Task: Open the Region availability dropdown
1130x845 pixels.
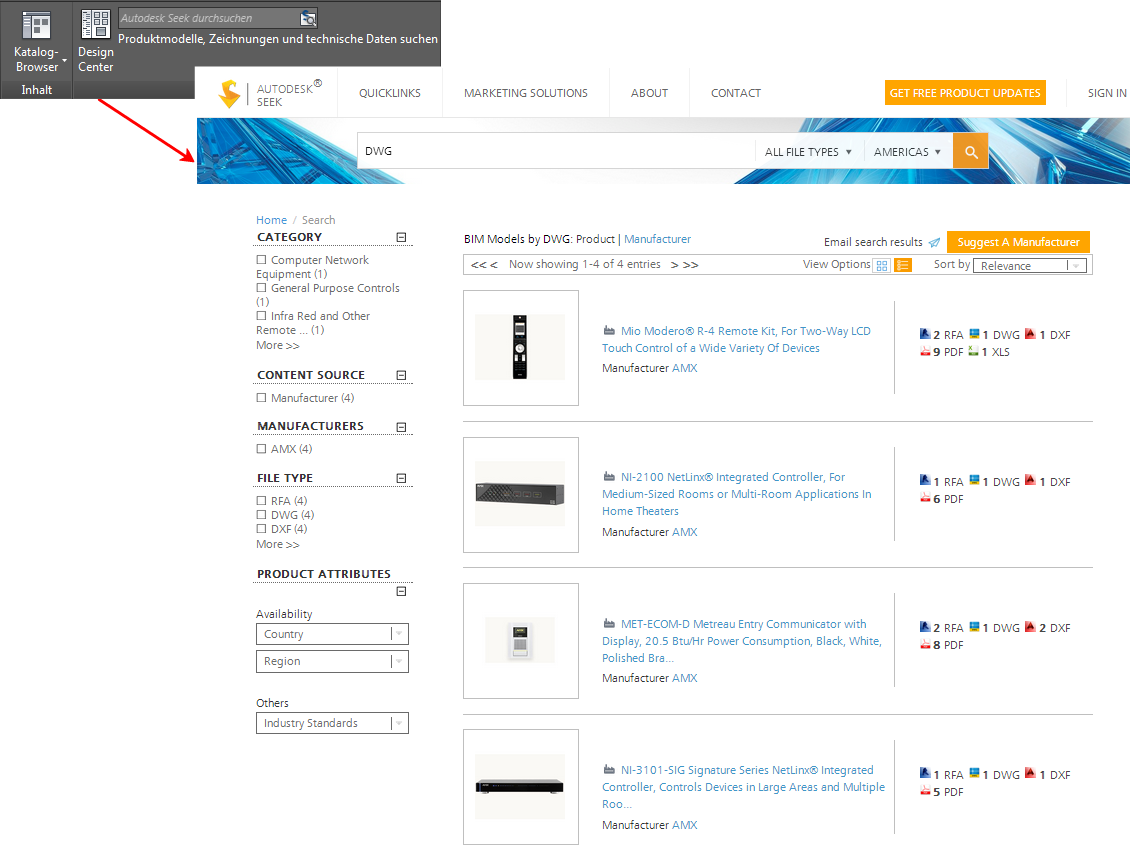Action: pyautogui.click(x=332, y=661)
